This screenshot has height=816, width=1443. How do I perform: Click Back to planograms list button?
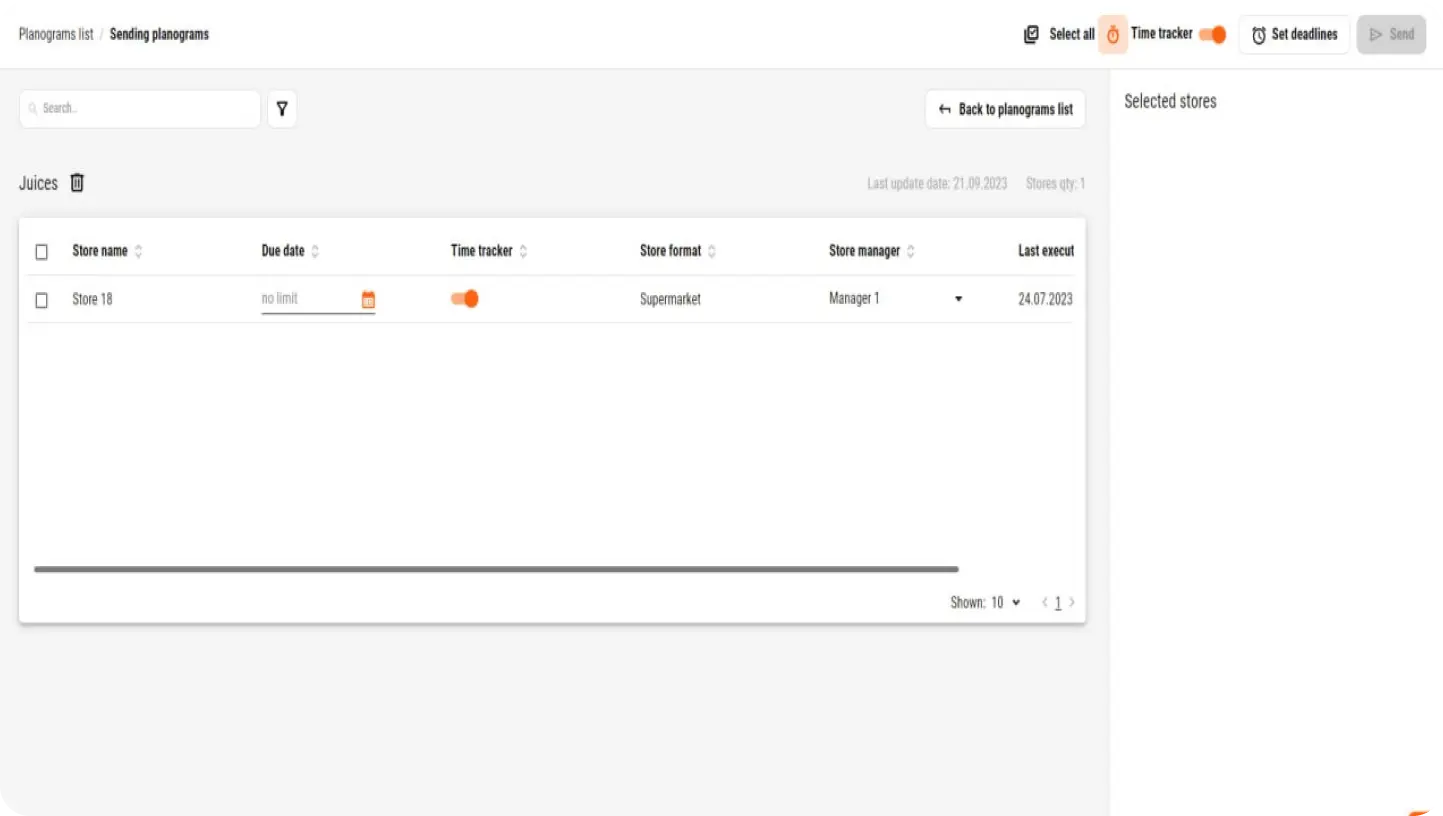1005,109
